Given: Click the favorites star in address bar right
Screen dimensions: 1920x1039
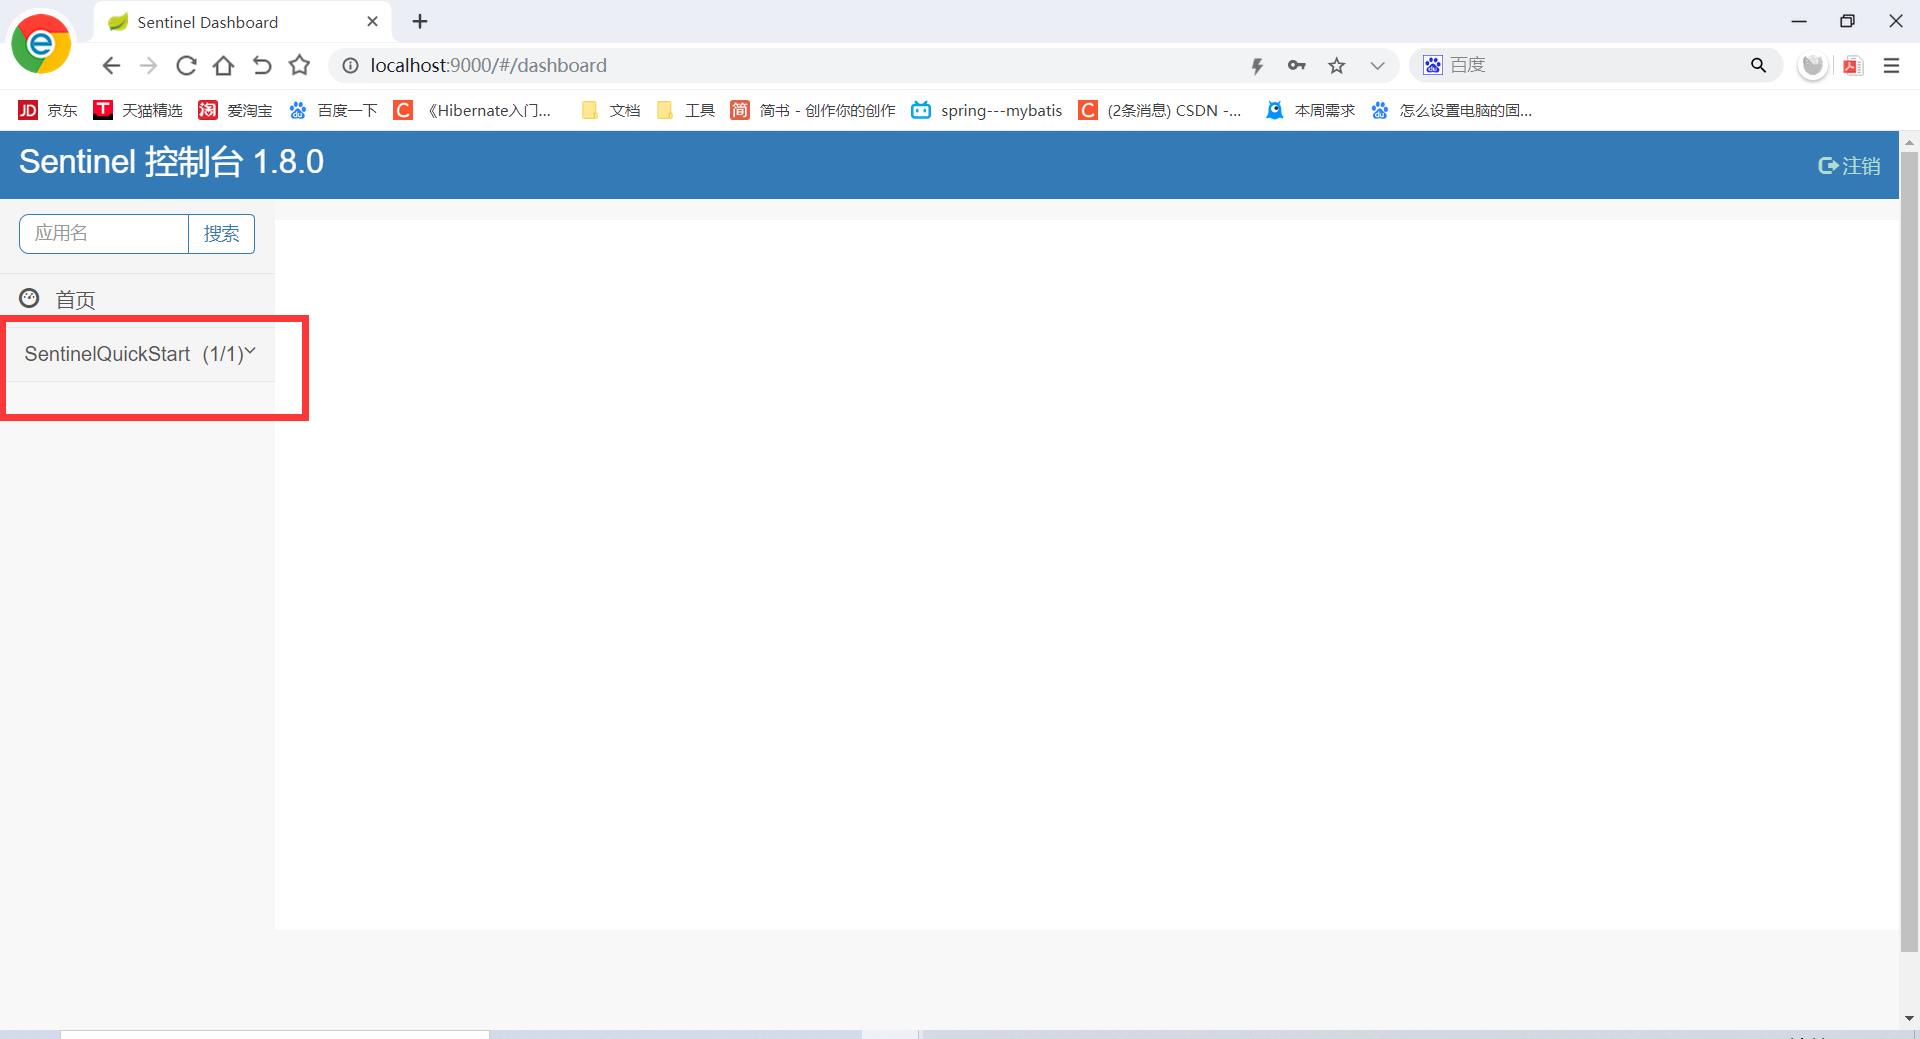Looking at the screenshot, I should tap(1337, 66).
